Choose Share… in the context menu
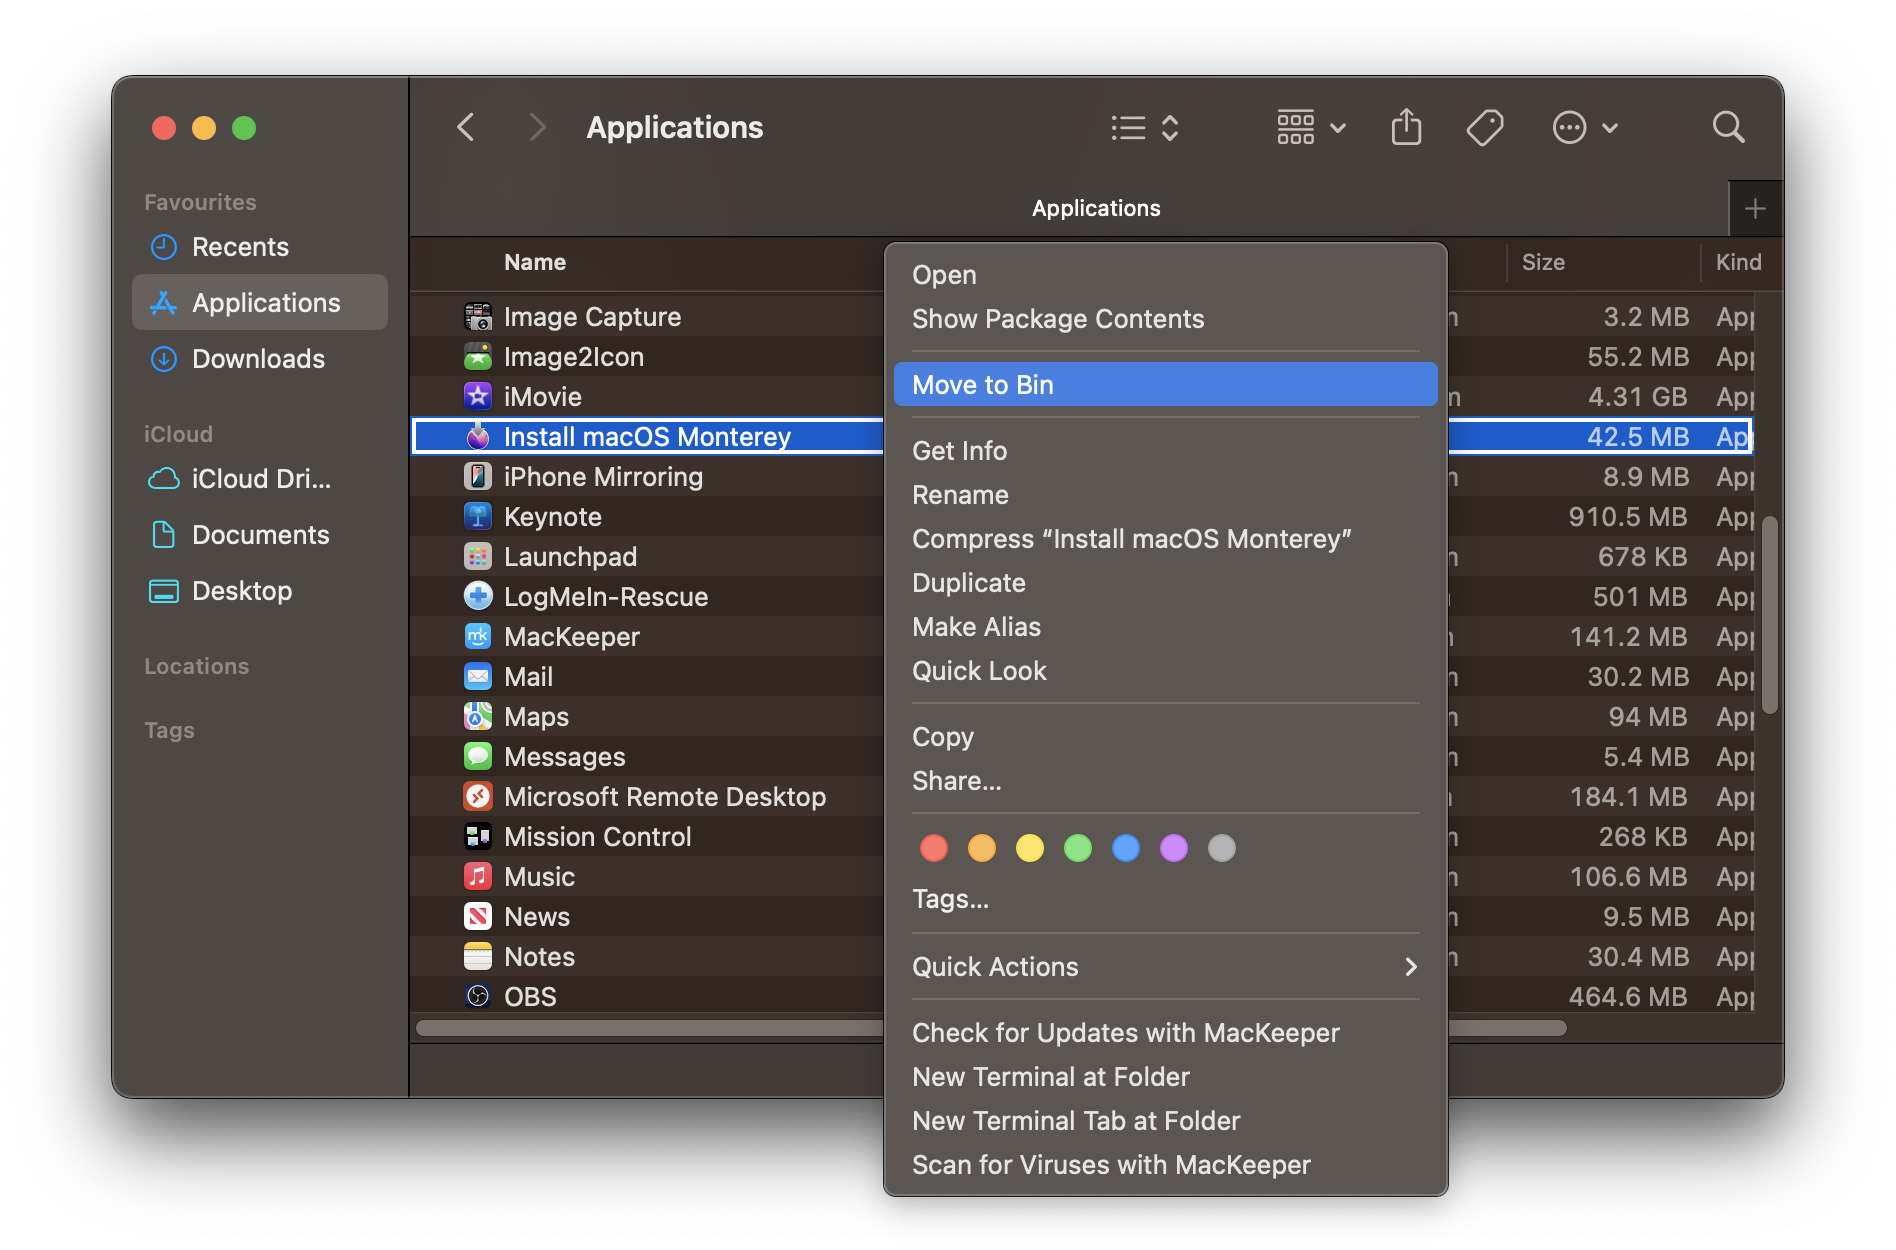 pos(1166,781)
